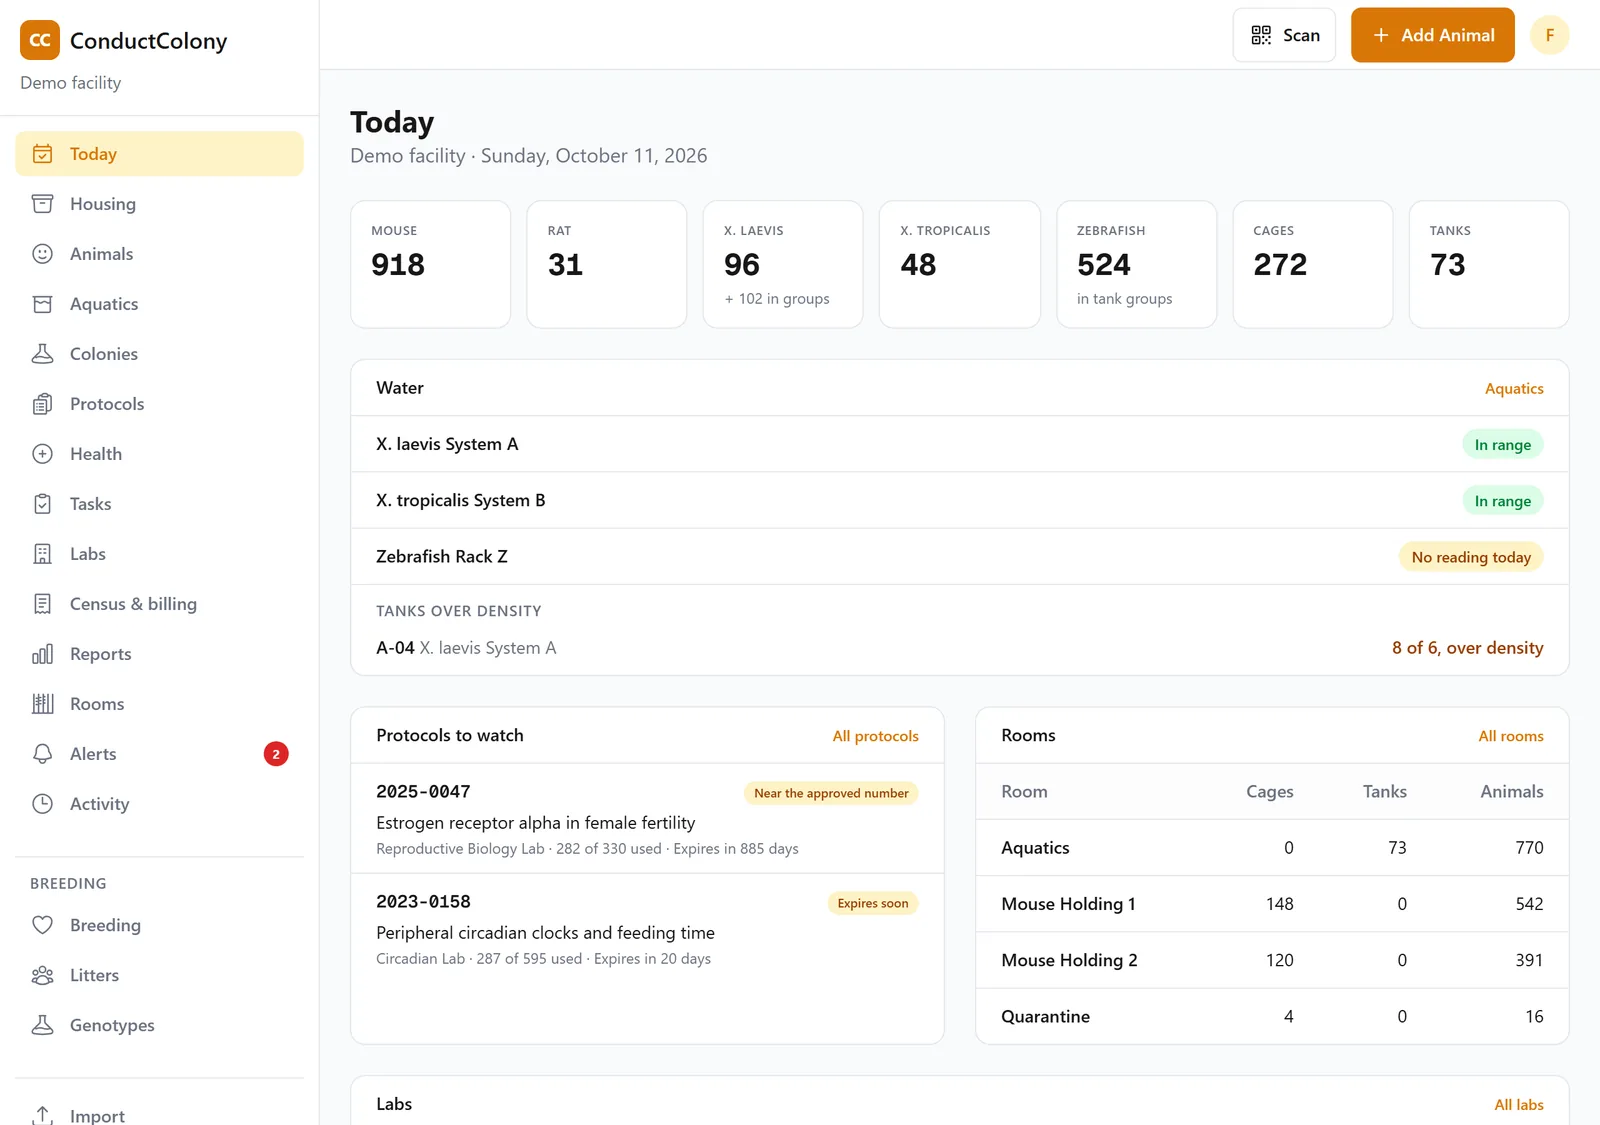Click the Breeding heart icon
Image resolution: width=1600 pixels, height=1125 pixels.
[42, 925]
